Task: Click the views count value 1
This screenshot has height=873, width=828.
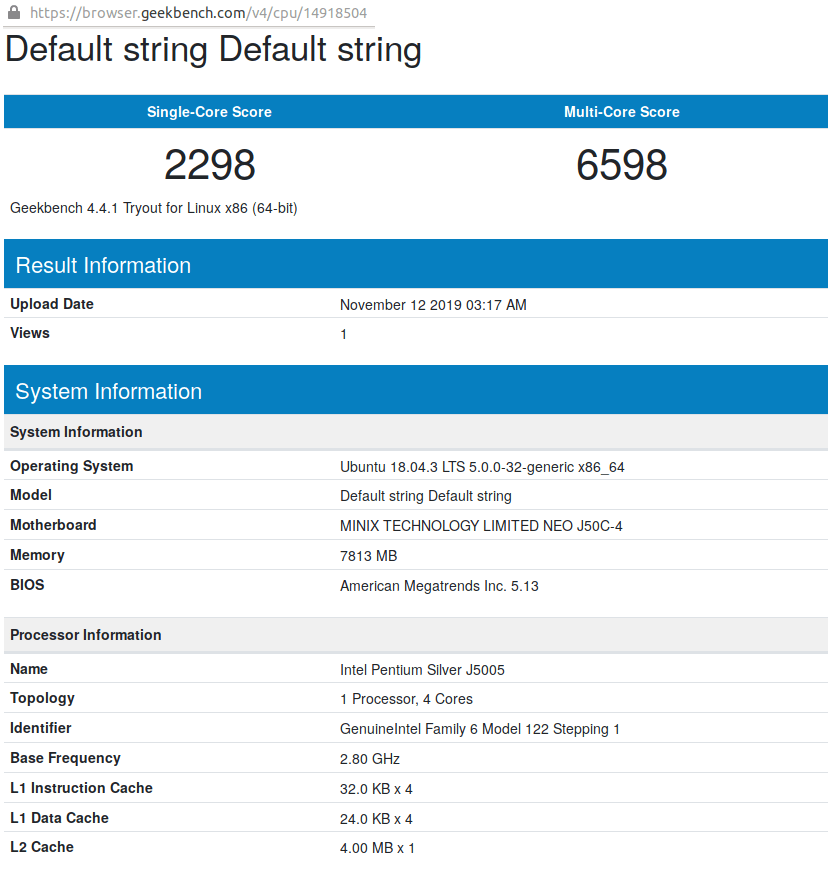Action: [x=344, y=334]
